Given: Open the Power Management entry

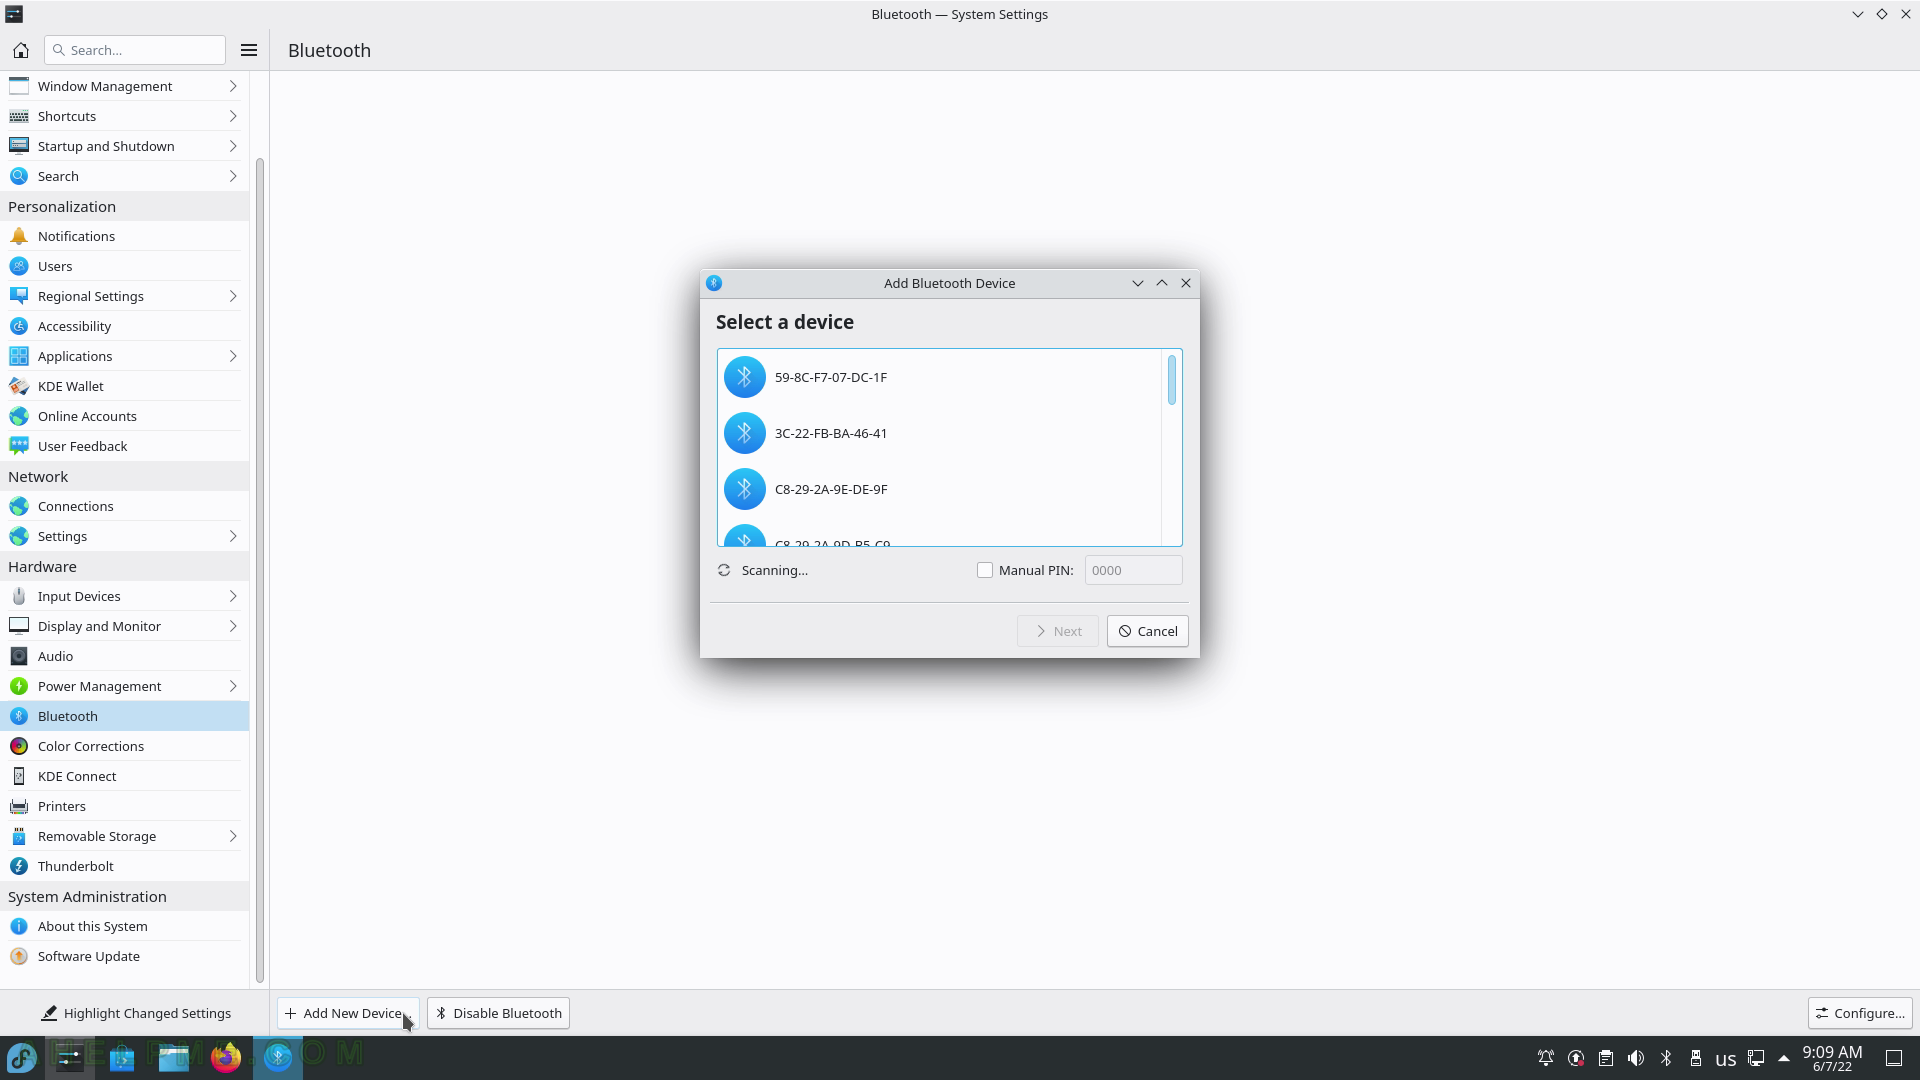Looking at the screenshot, I should click(x=124, y=686).
